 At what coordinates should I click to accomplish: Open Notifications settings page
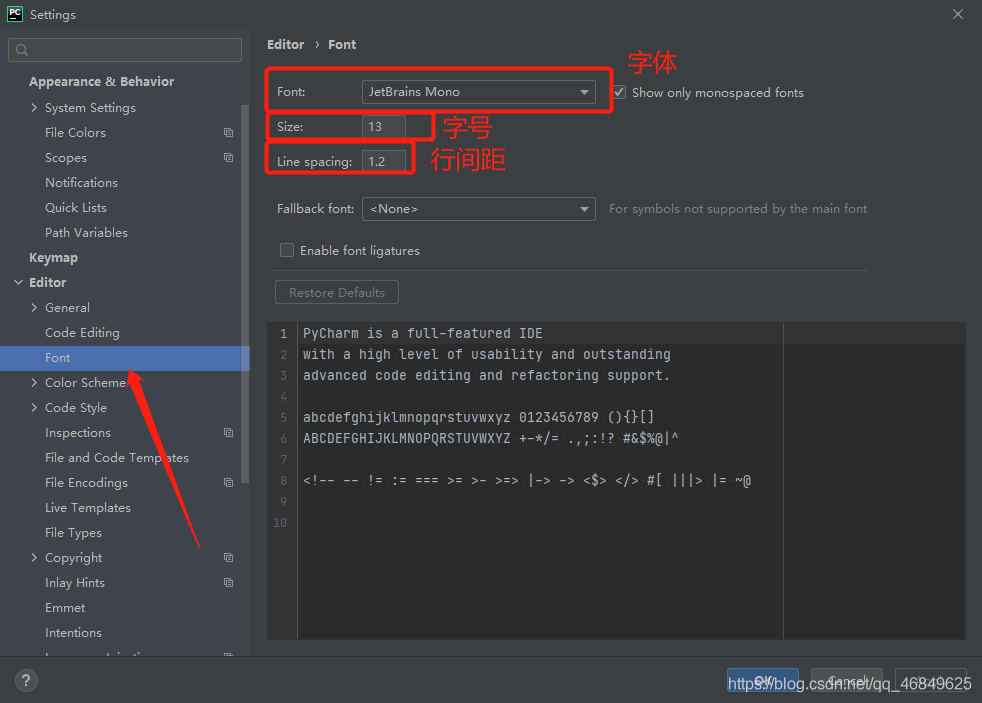tap(81, 183)
